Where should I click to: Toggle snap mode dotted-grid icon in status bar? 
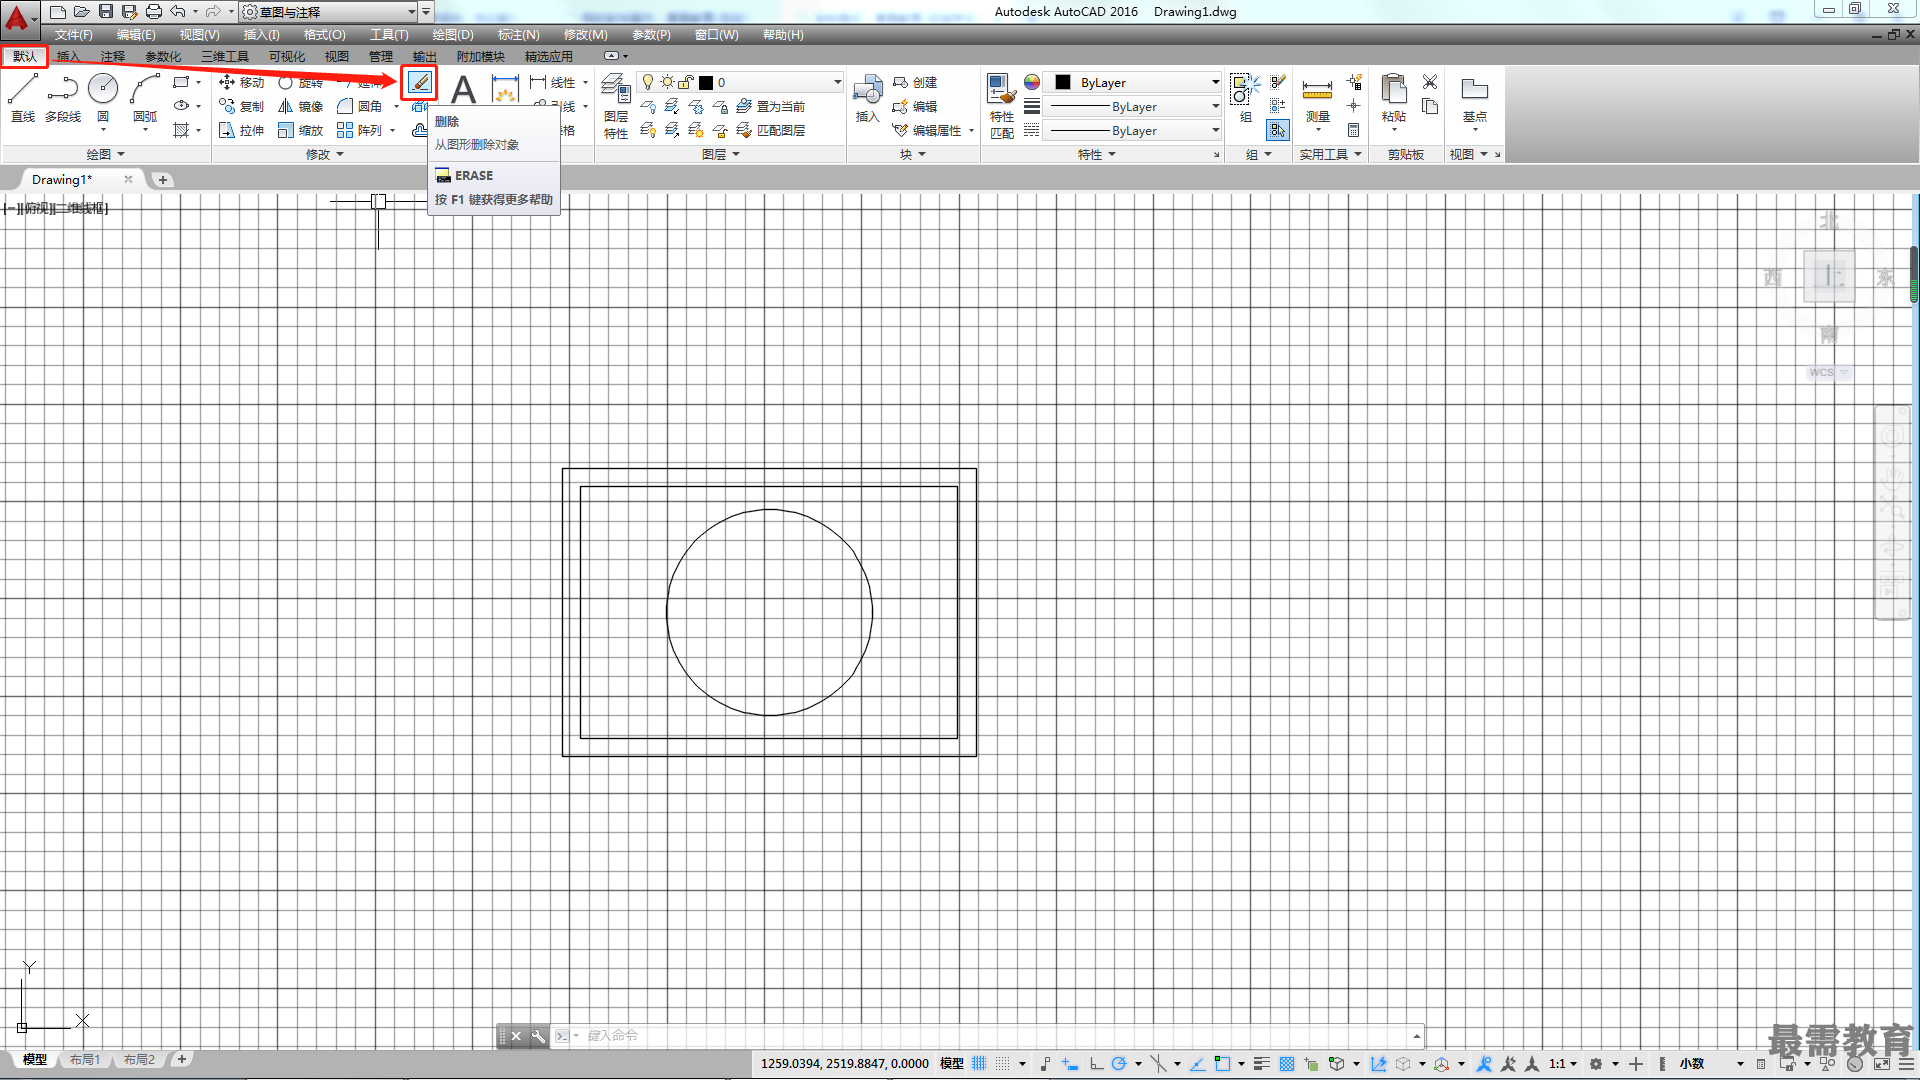click(x=1003, y=1064)
